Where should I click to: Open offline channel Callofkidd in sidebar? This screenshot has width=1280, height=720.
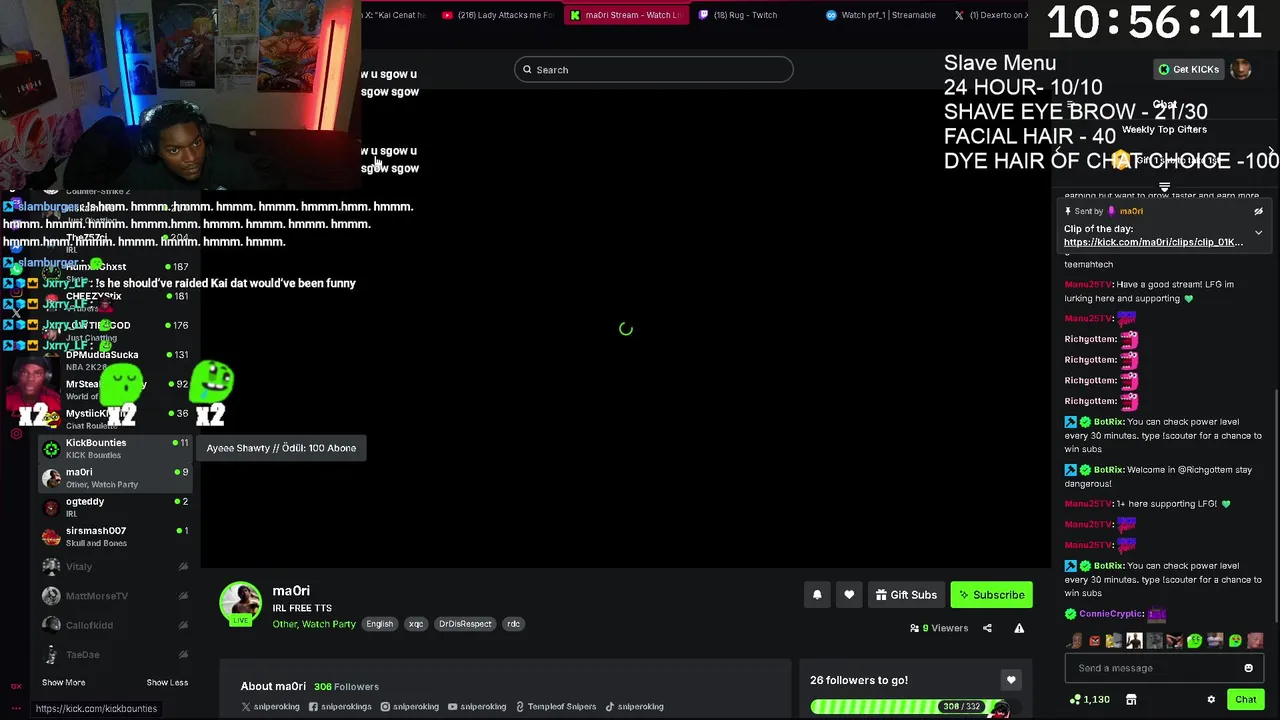click(115, 625)
